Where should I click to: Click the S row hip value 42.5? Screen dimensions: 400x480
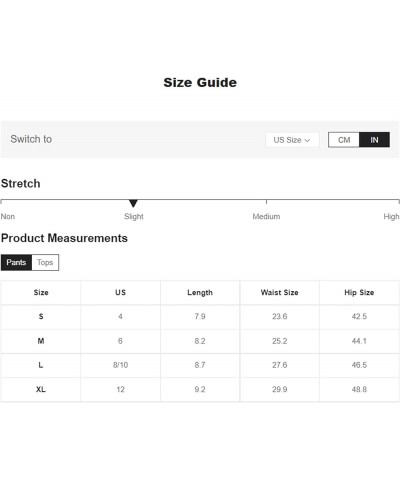coord(359,316)
